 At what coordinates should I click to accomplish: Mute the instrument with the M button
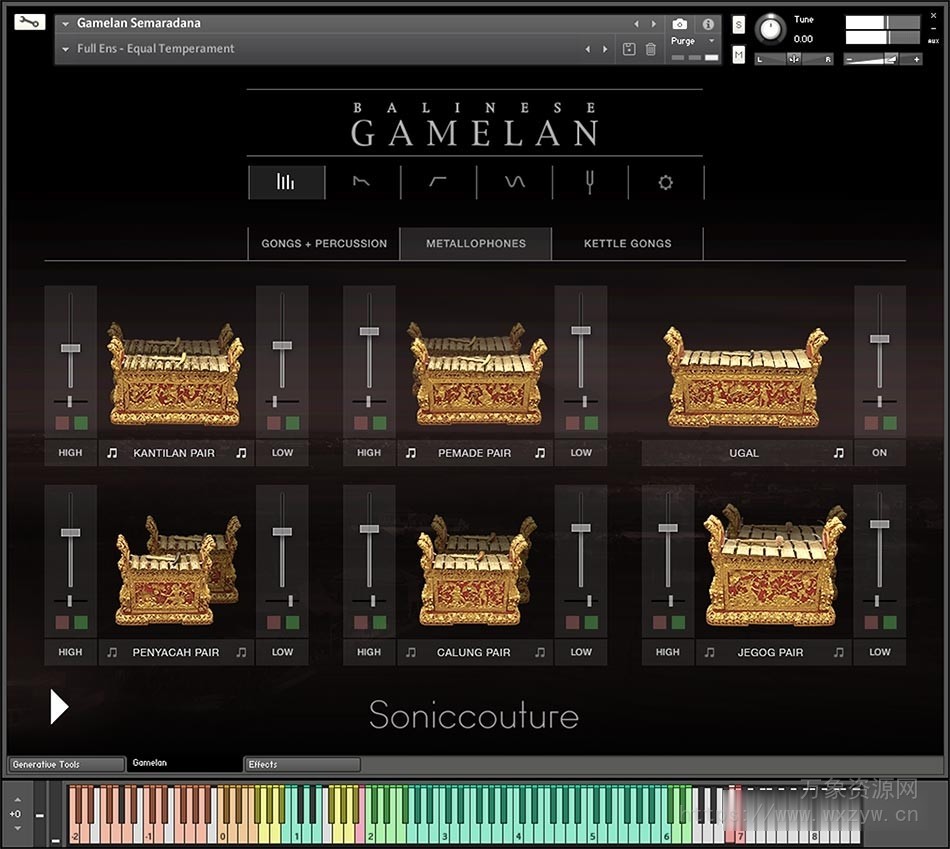click(739, 55)
